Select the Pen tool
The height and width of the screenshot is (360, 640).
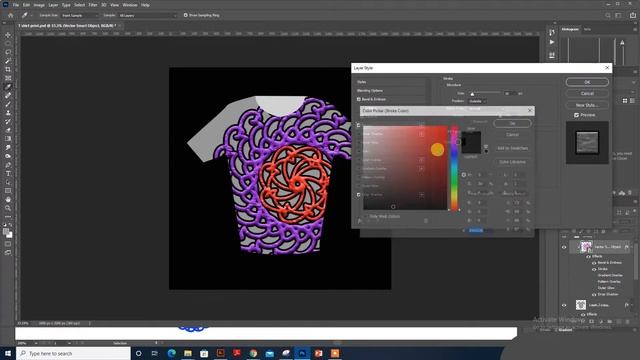click(8, 165)
